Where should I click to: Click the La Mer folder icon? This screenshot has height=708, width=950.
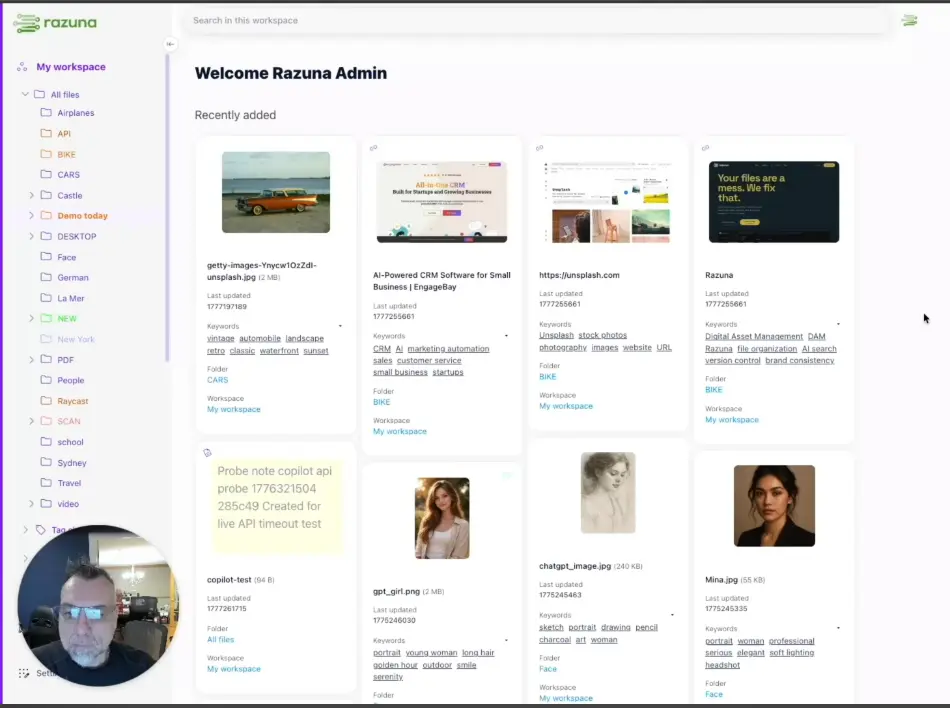[46, 297]
